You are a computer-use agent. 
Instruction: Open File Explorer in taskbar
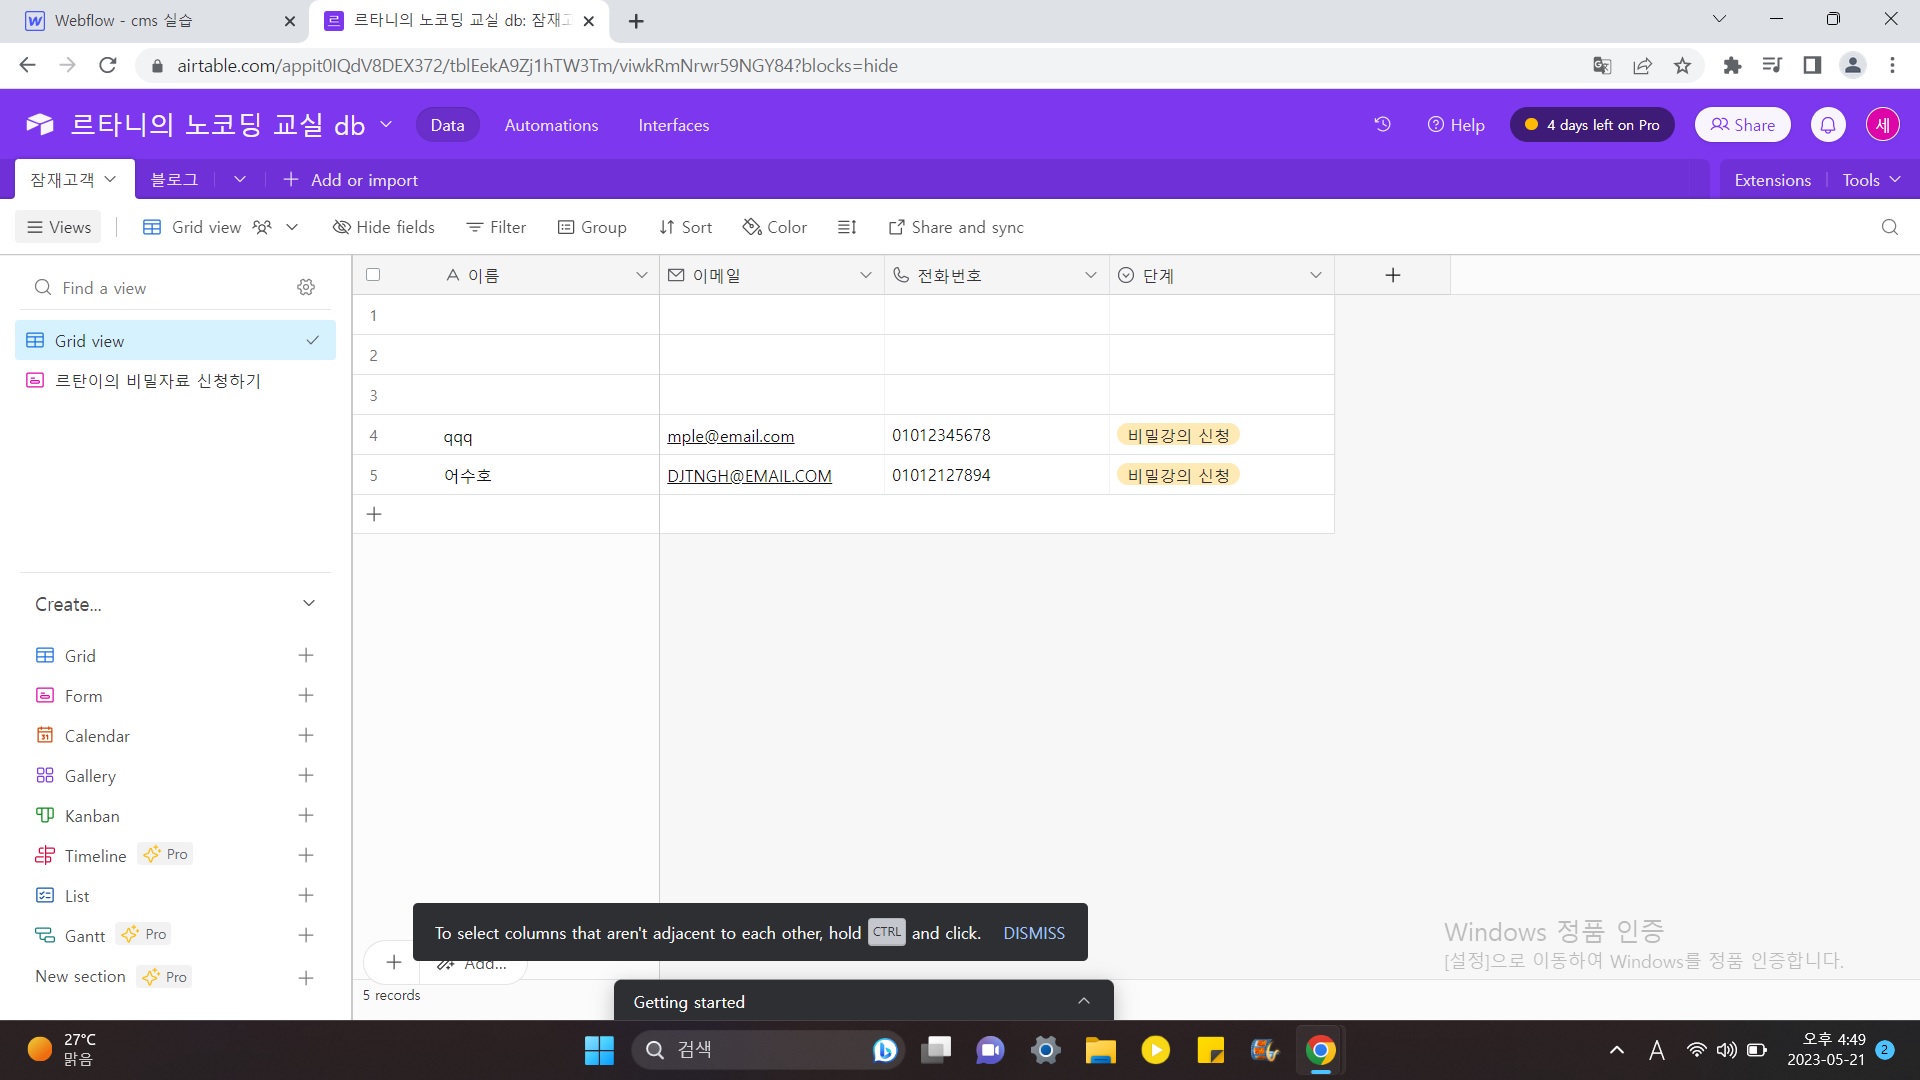tap(1100, 1050)
